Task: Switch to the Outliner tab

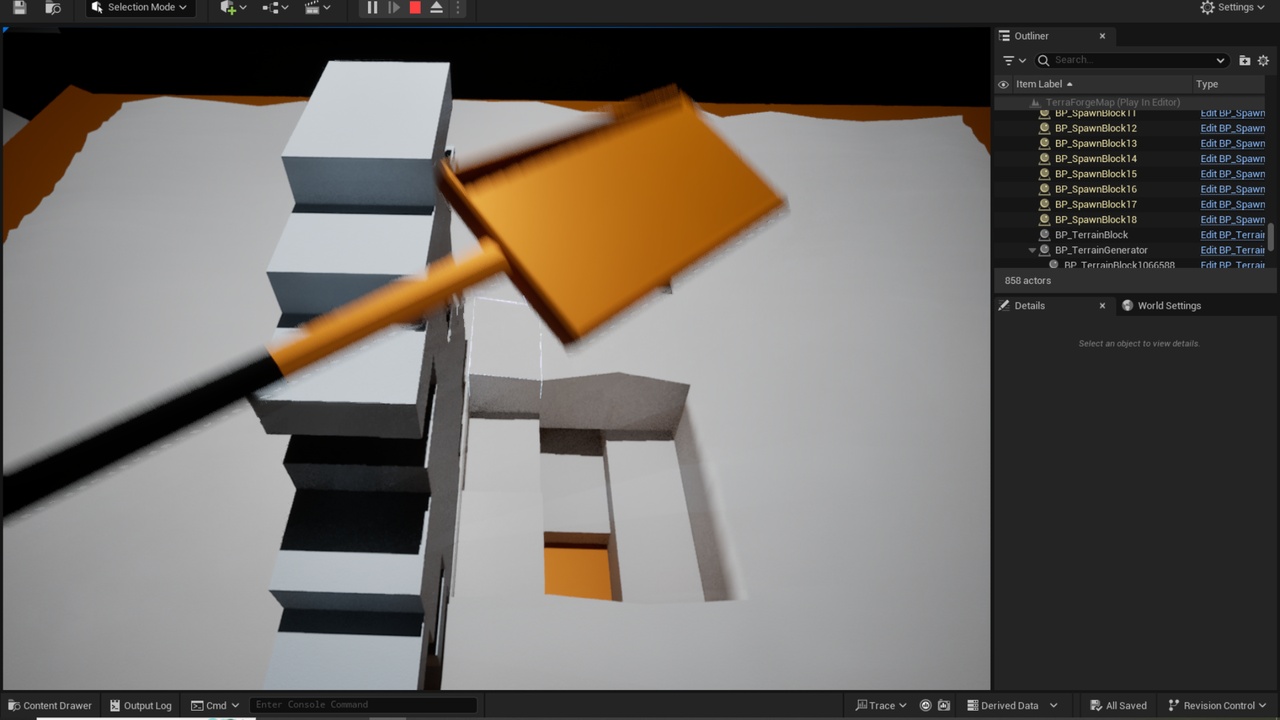Action: 1031,36
